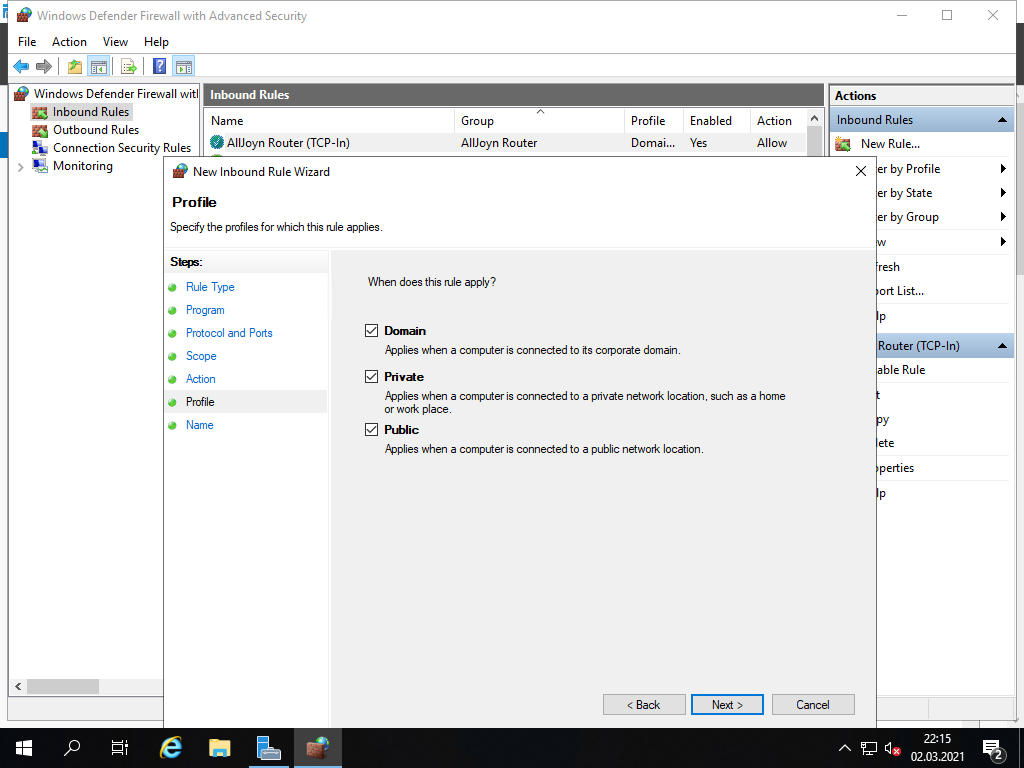Open the View menu
Viewport: 1024px width, 768px height.
click(115, 42)
